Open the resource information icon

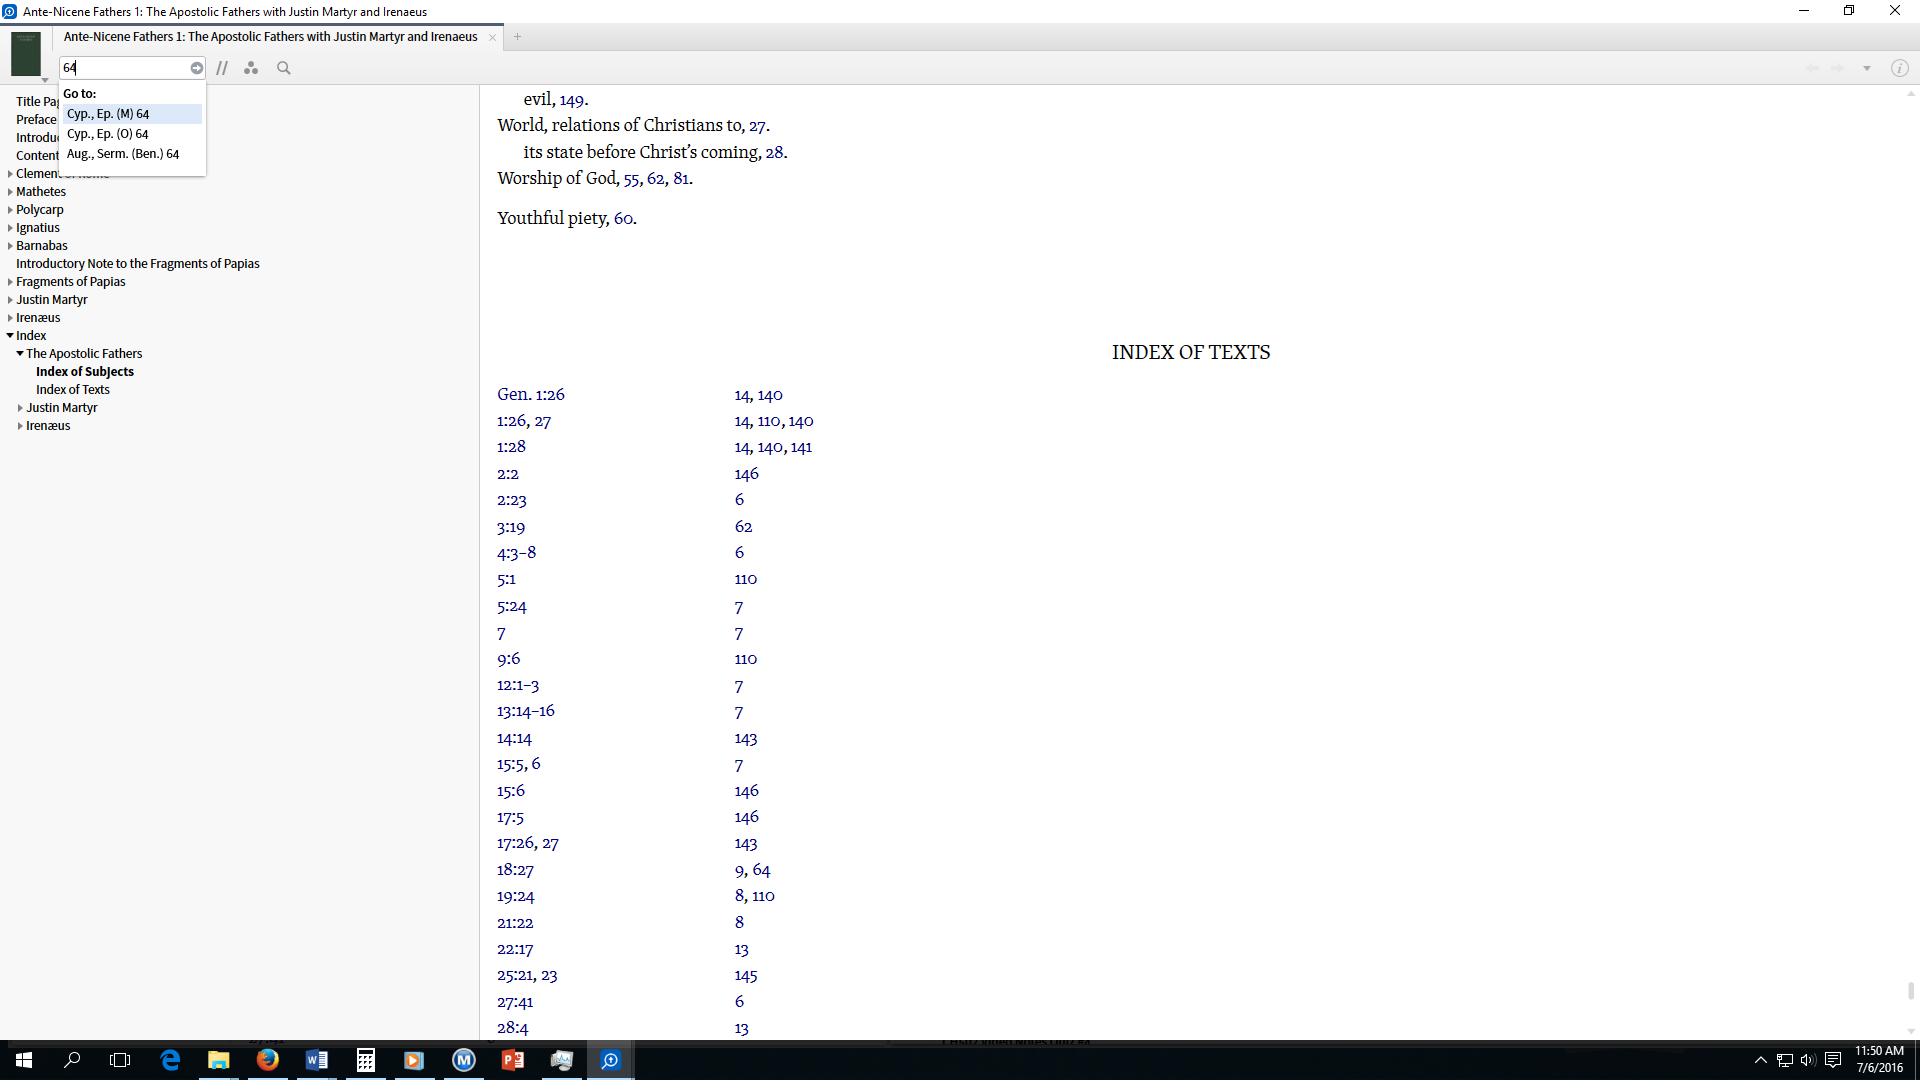point(1899,68)
